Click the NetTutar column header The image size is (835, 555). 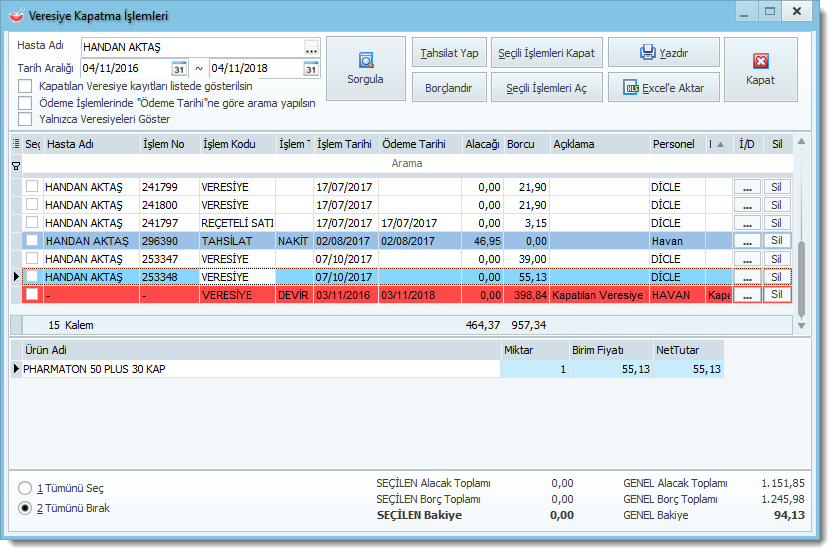click(x=689, y=350)
